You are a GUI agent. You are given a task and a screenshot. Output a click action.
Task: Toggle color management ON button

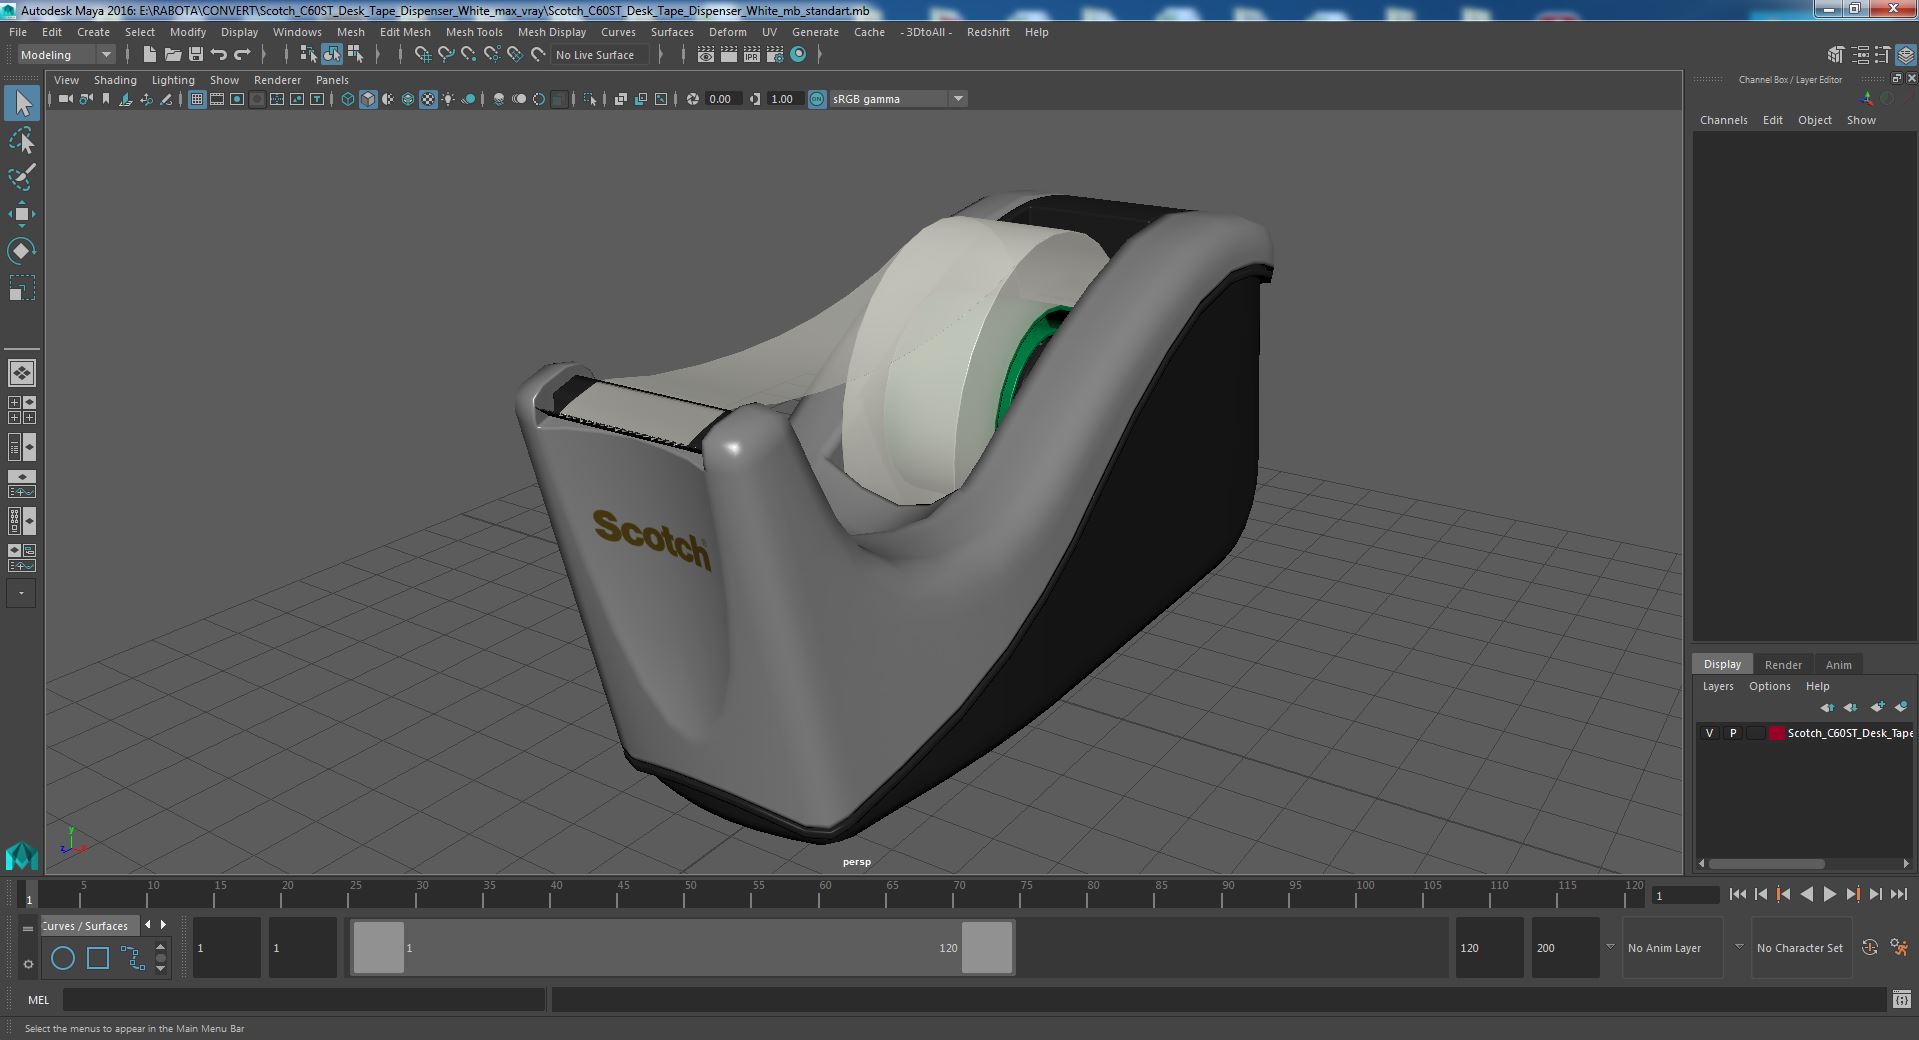pos(817,99)
